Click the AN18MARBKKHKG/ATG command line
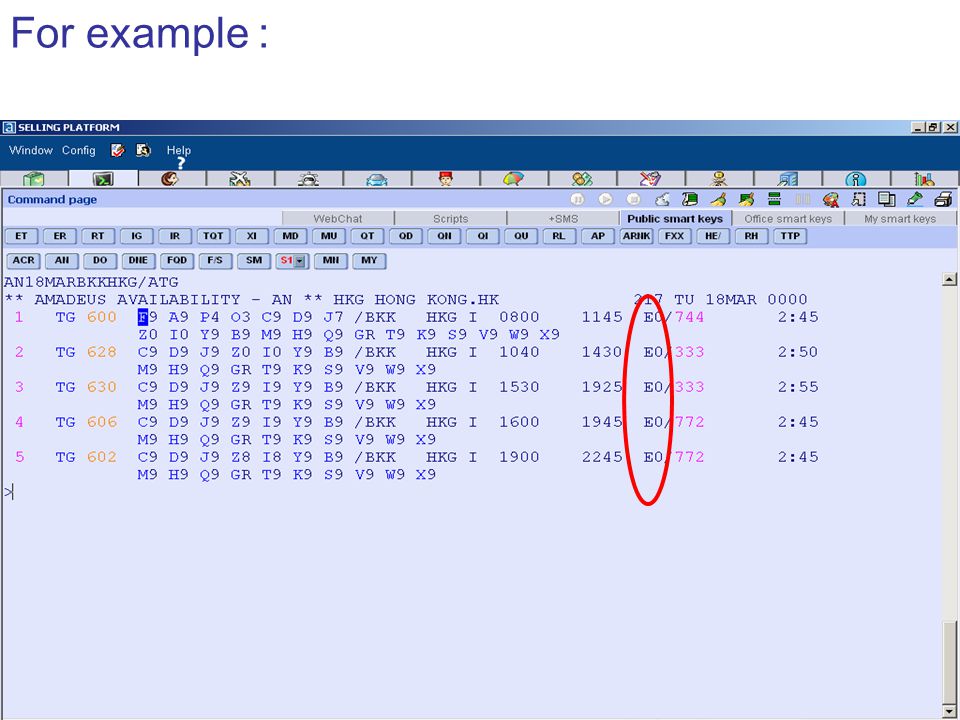Image resolution: width=960 pixels, height=720 pixels. pyautogui.click(x=91, y=282)
